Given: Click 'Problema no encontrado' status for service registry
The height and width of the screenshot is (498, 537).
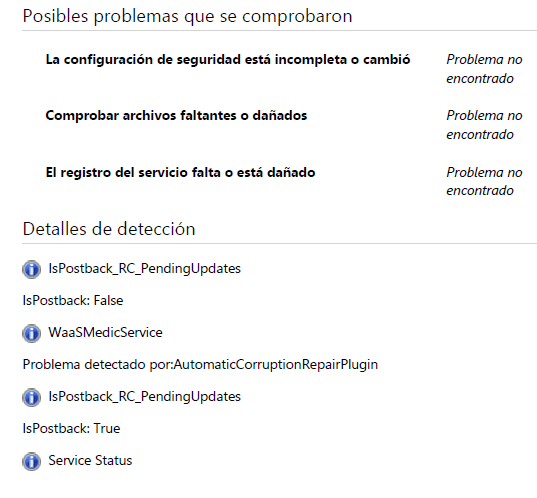Looking at the screenshot, I should [484, 181].
